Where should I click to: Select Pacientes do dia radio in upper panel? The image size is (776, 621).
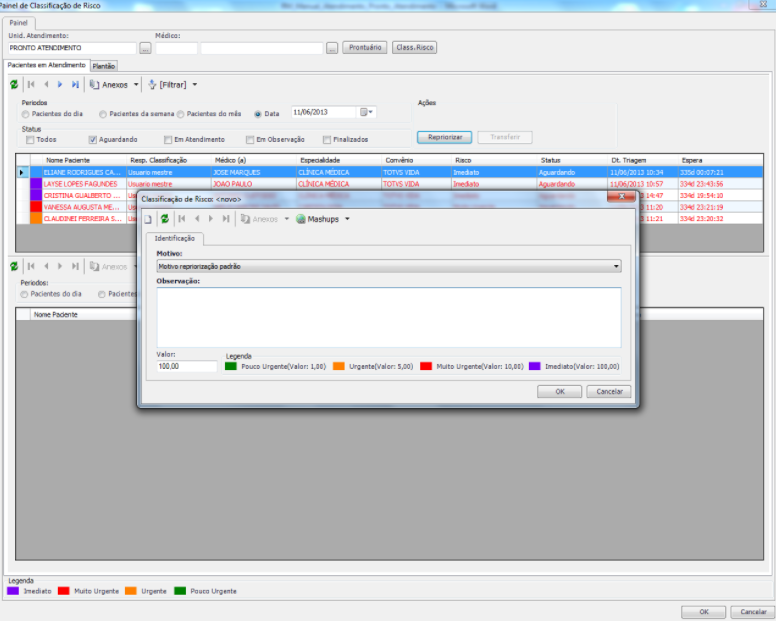pyautogui.click(x=25, y=114)
